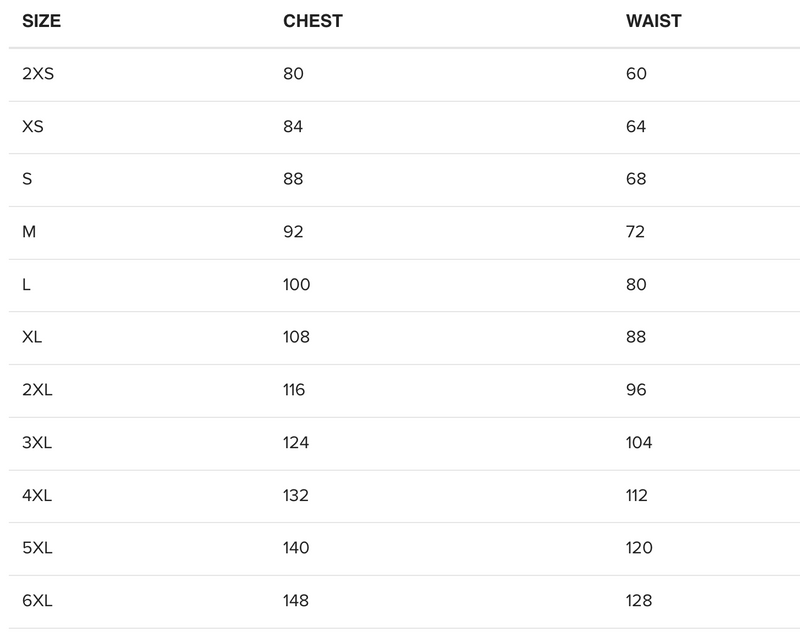This screenshot has width=800, height=642.
Task: Choose the XL size row label
Action: tap(32, 337)
